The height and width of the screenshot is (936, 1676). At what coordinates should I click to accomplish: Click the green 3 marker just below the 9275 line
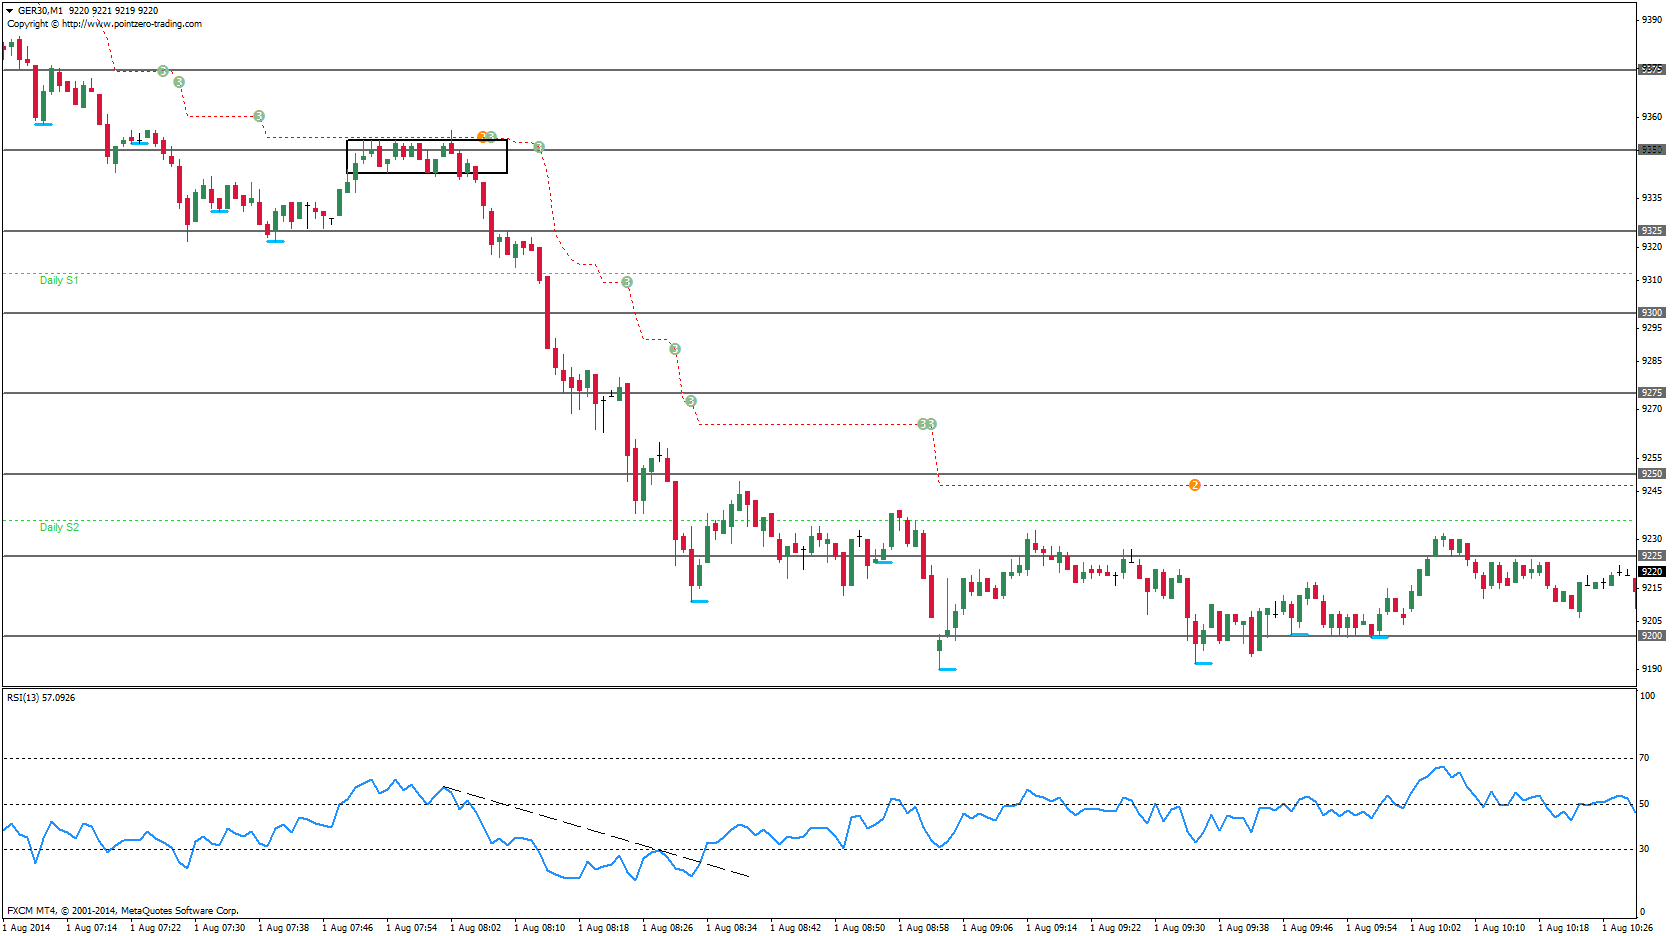691,401
